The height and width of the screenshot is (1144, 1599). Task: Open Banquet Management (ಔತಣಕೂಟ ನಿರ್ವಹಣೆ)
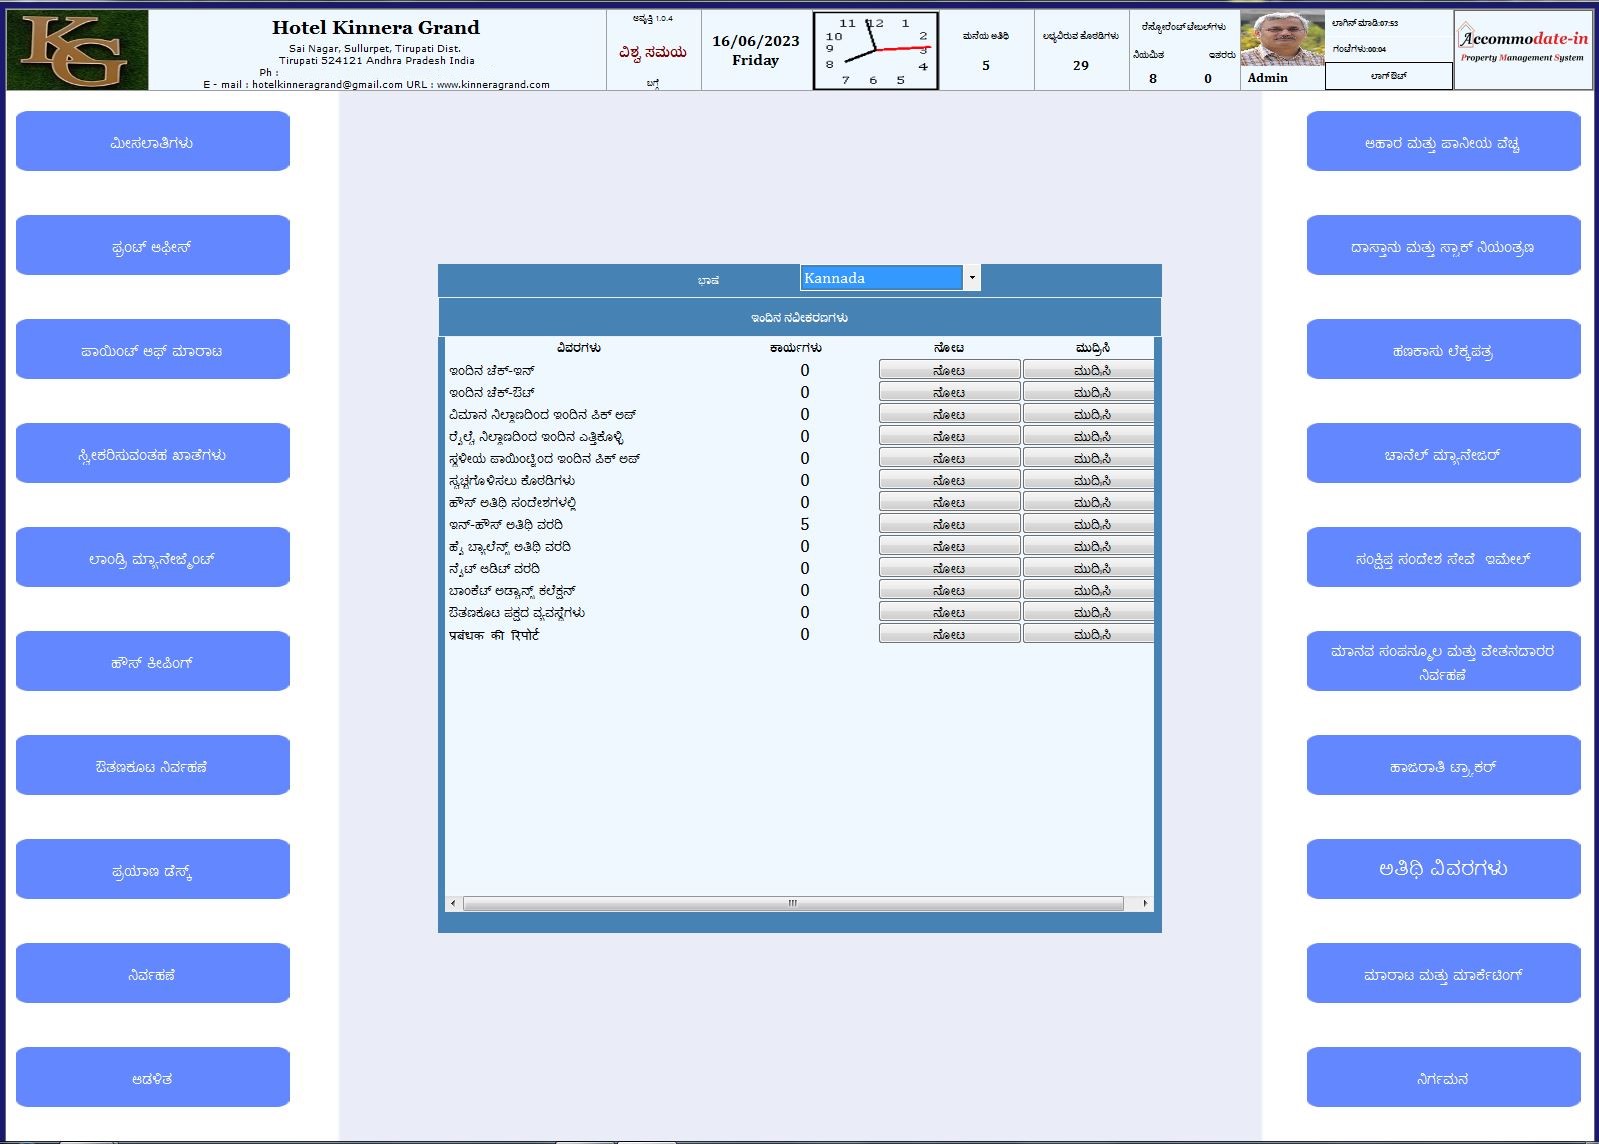[153, 765]
